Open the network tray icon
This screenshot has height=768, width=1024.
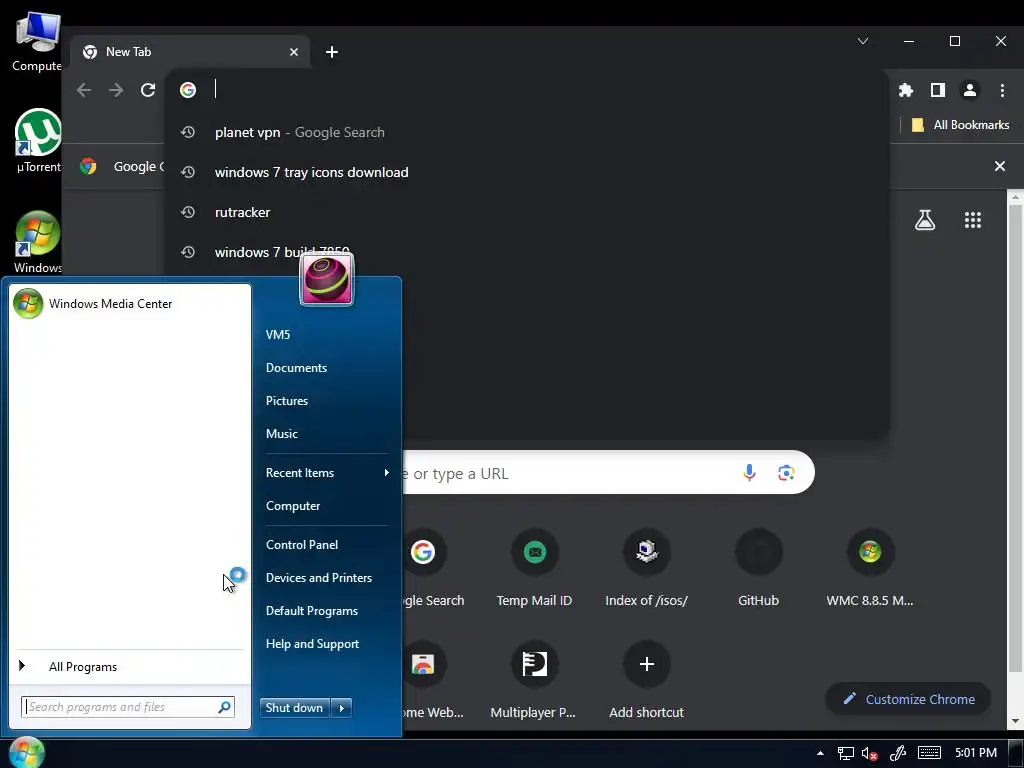pos(846,754)
